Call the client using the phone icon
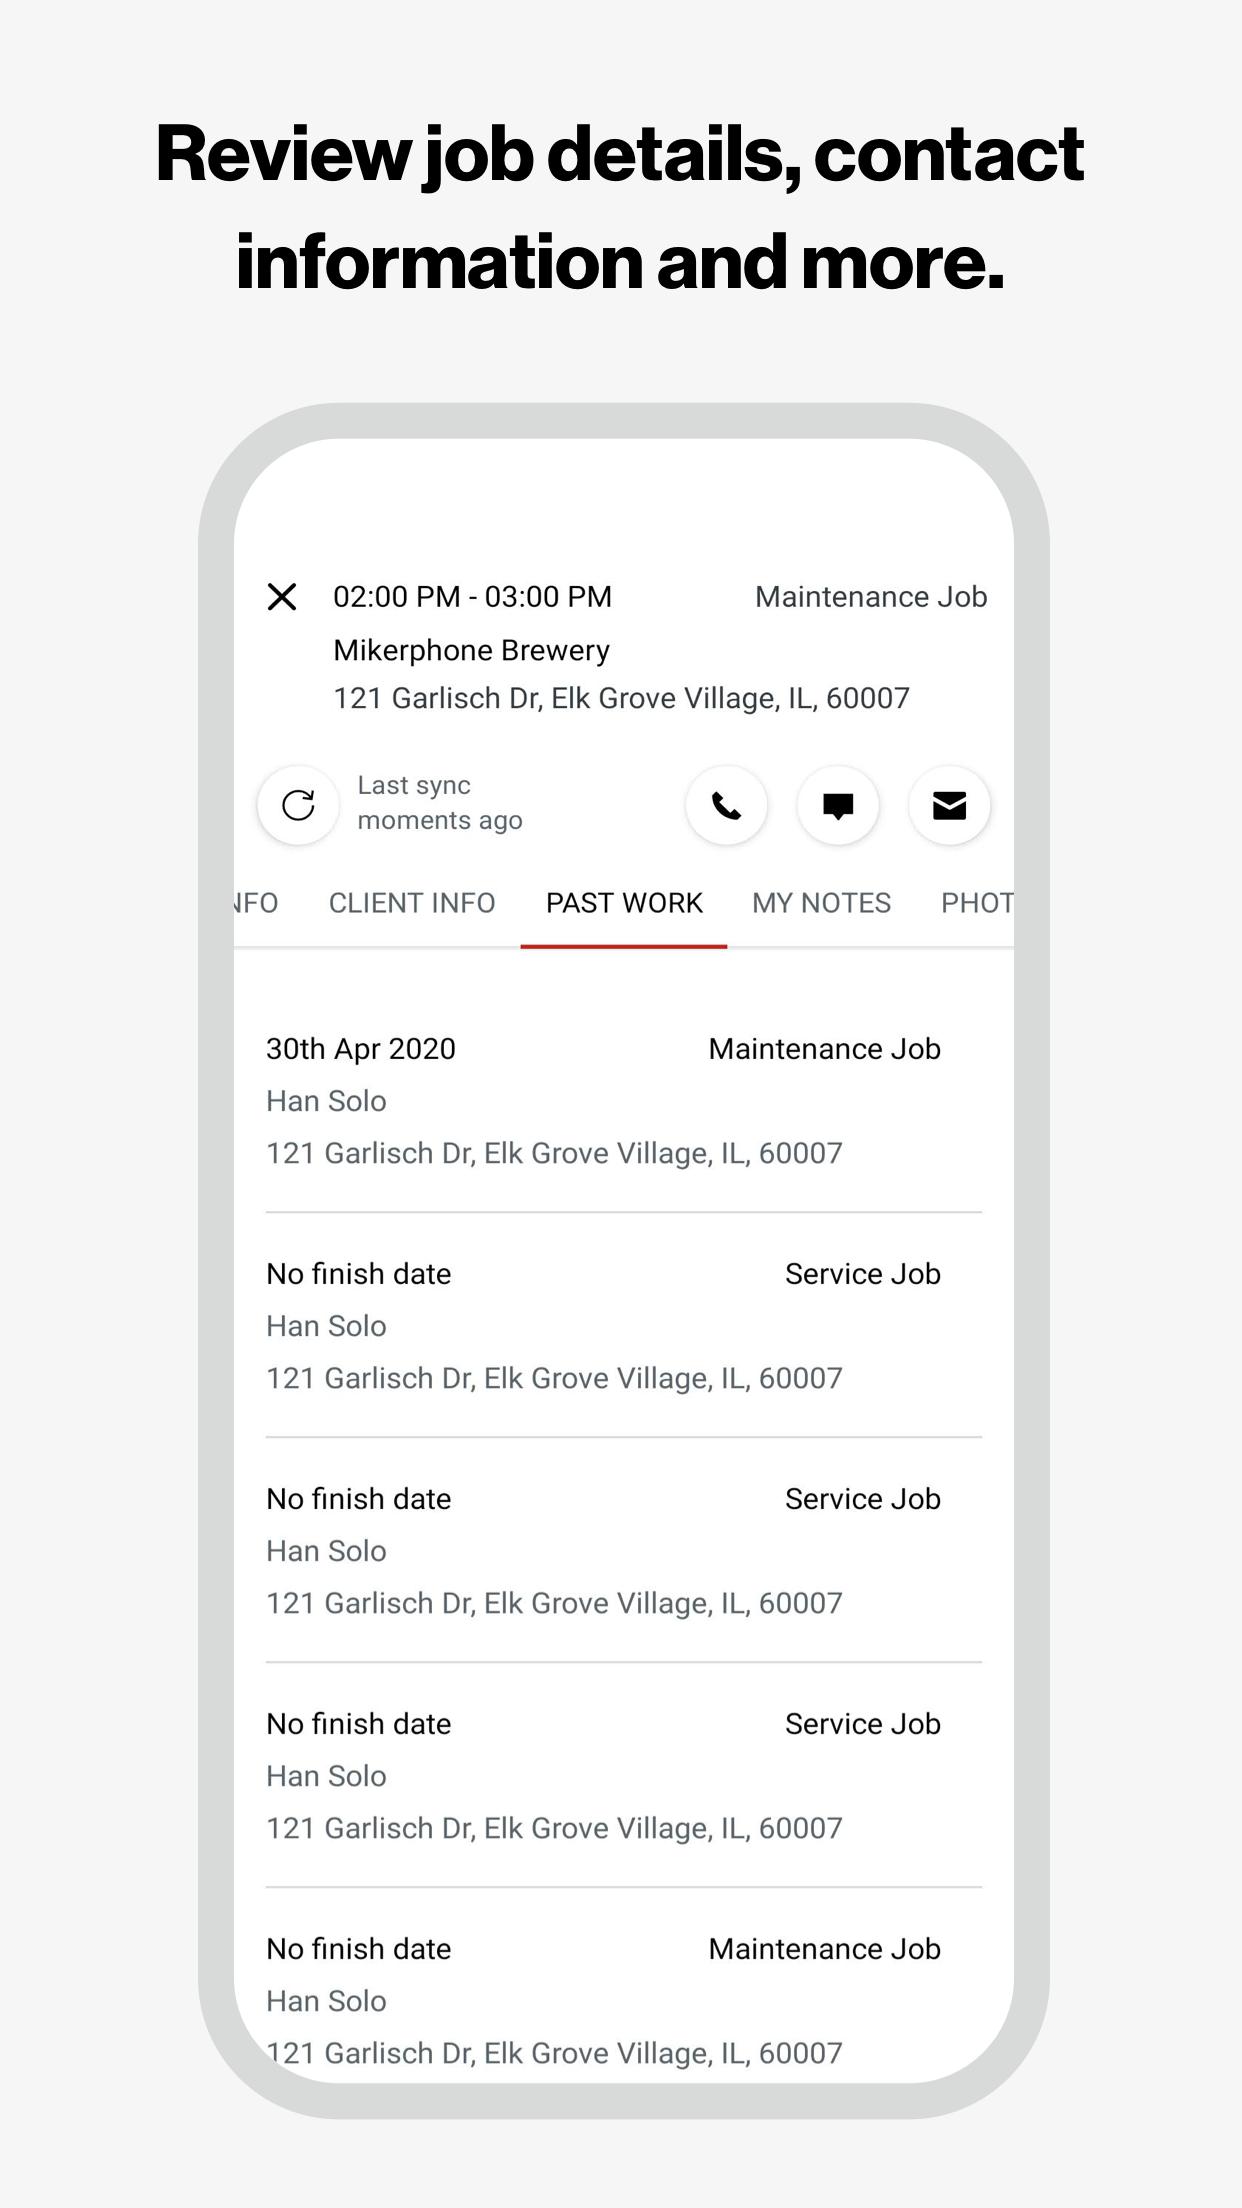1242x2208 pixels. 726,805
